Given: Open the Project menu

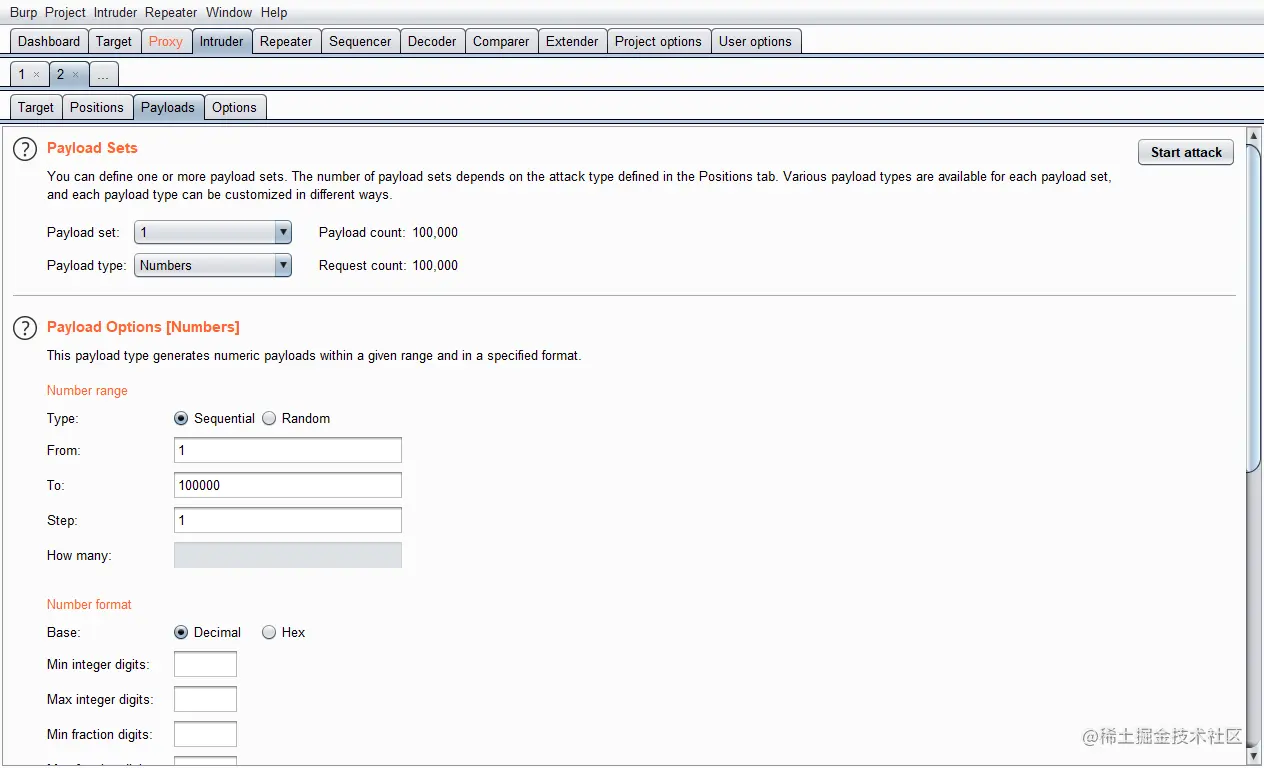Looking at the screenshot, I should click(65, 13).
